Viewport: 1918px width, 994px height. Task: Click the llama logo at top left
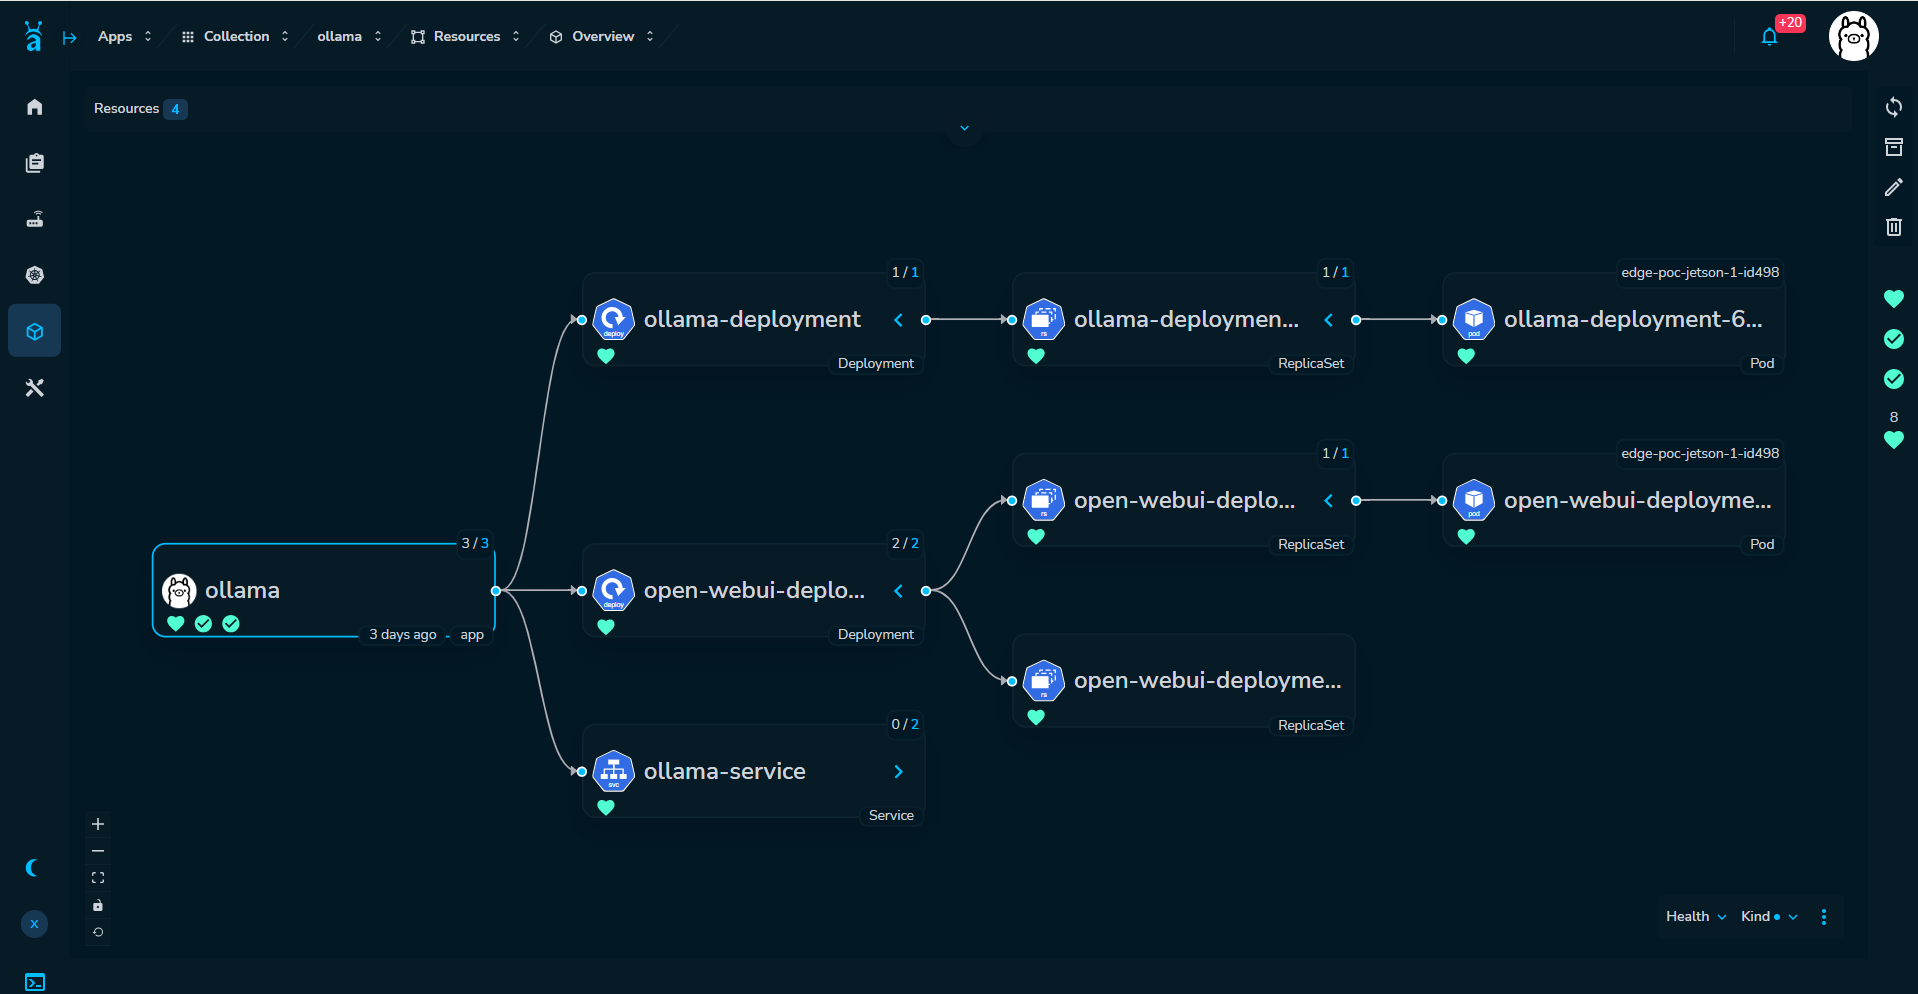(x=33, y=36)
